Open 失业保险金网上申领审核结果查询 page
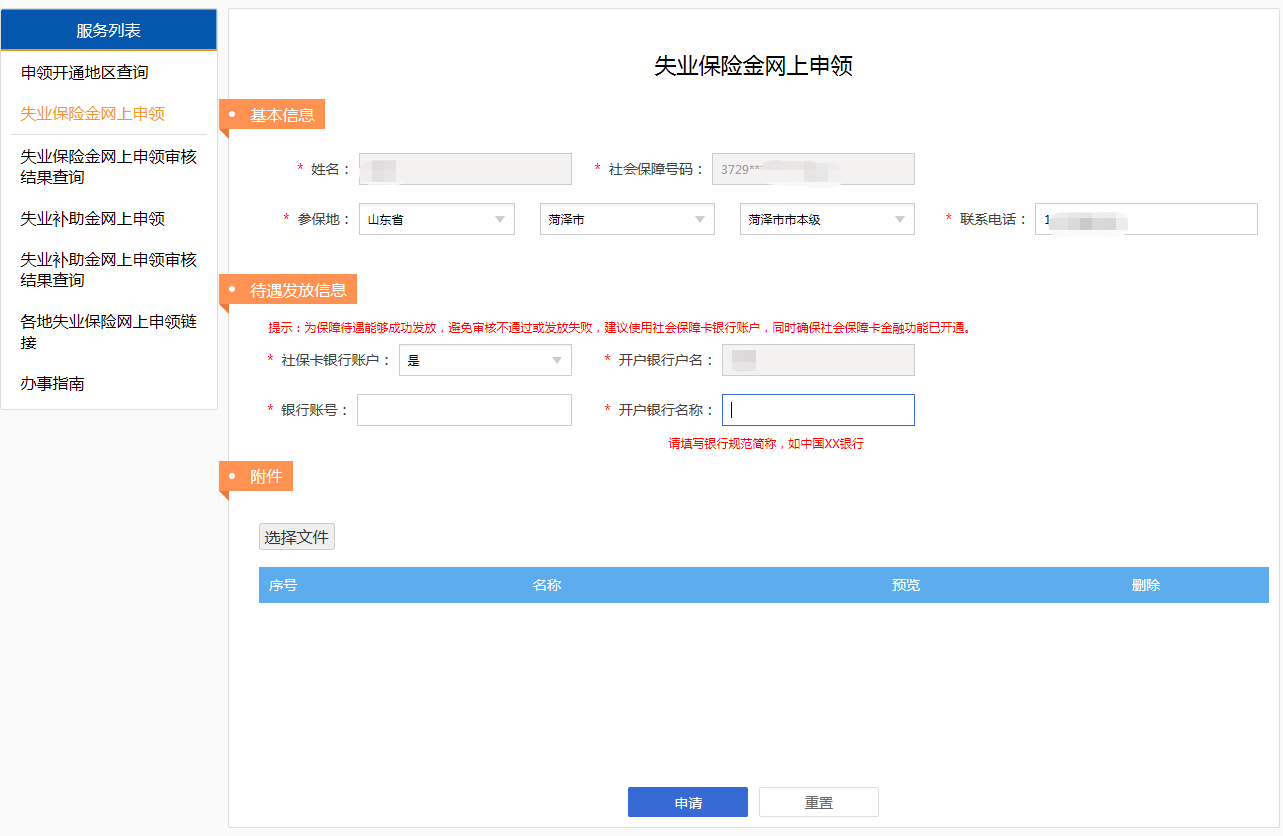Screen dimensions: 1283x836 click(108, 167)
